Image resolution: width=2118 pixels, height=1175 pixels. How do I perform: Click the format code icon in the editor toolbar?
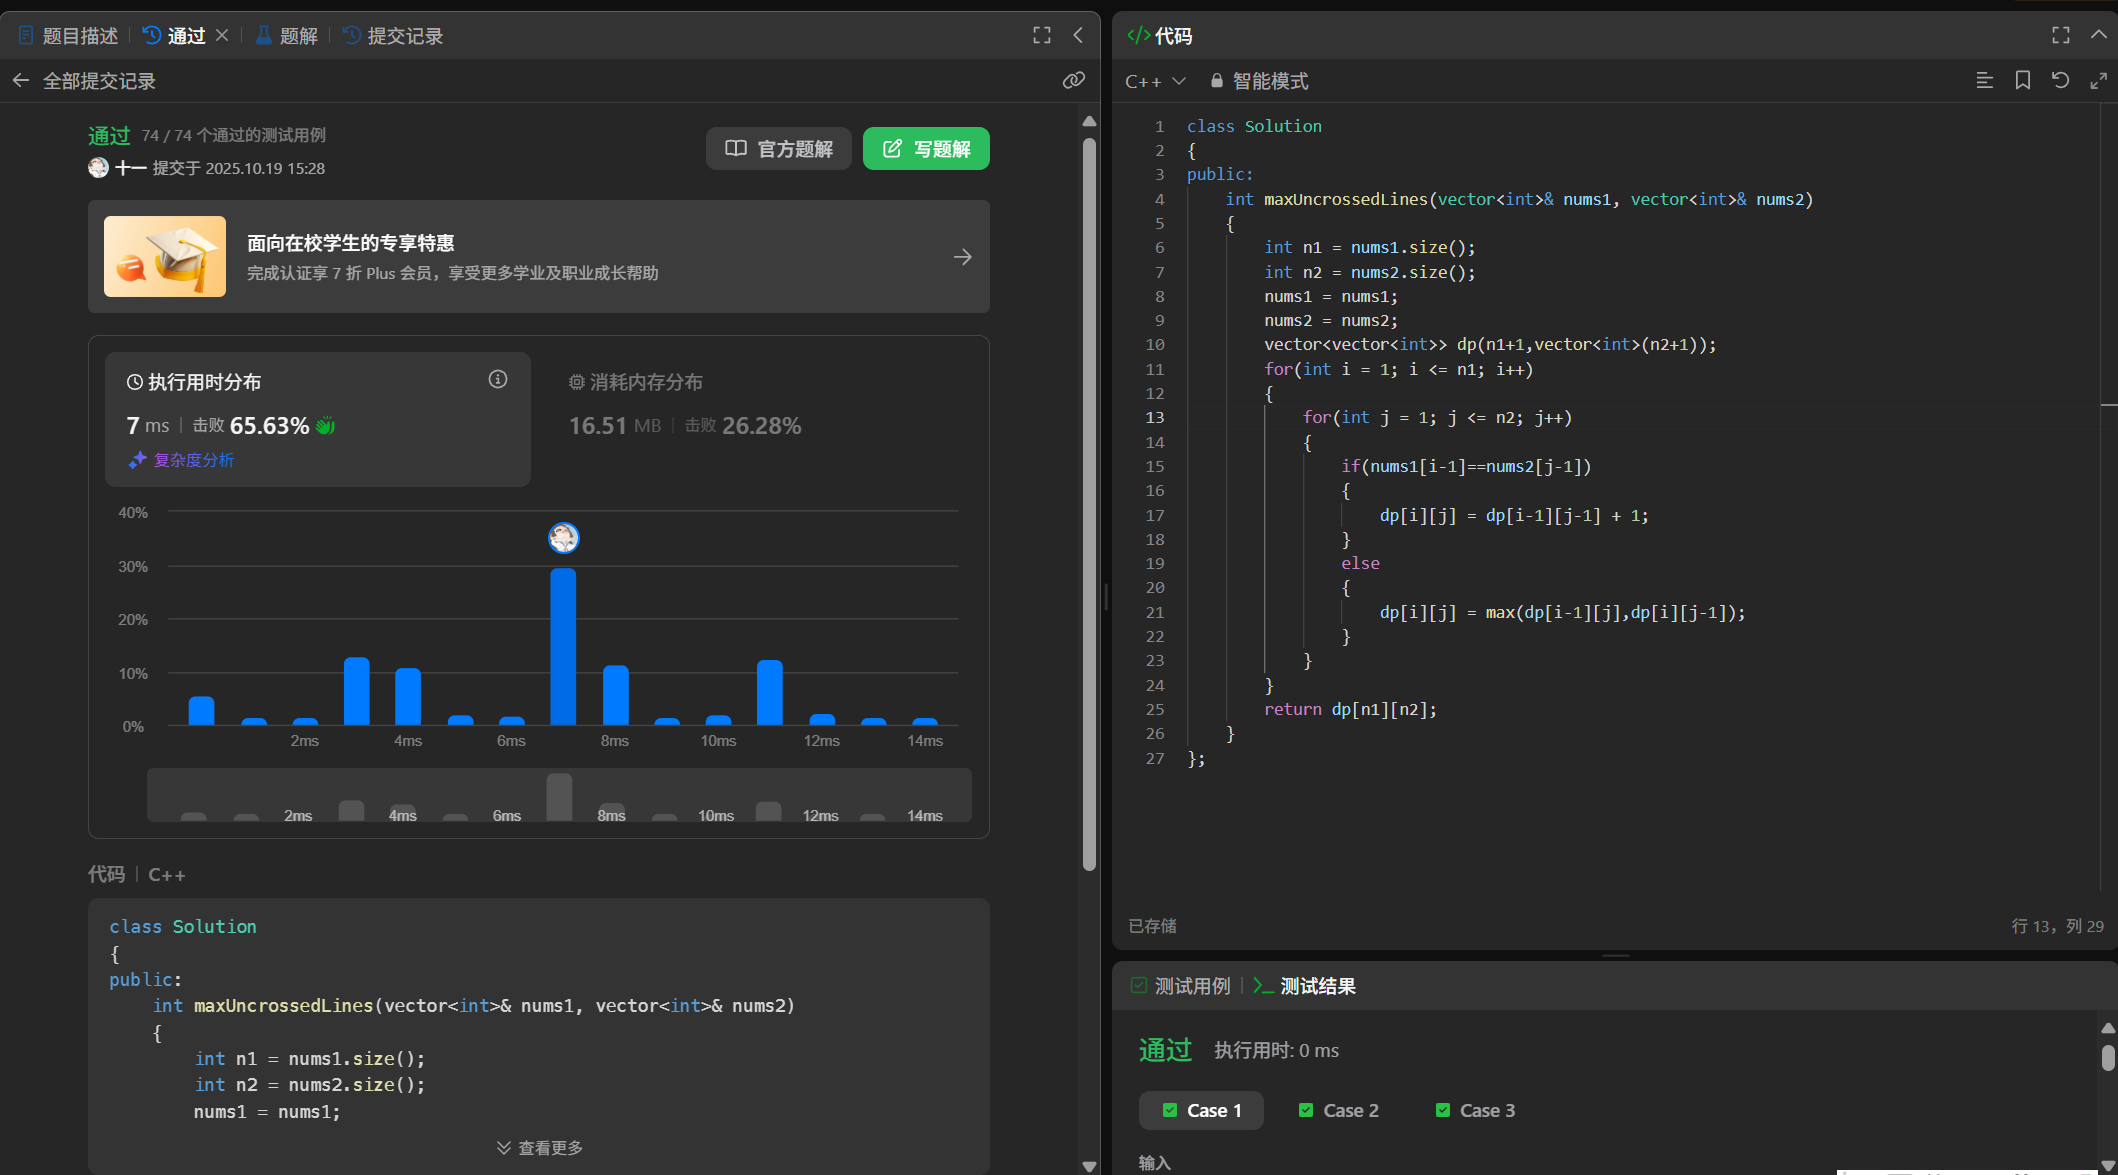point(1984,80)
